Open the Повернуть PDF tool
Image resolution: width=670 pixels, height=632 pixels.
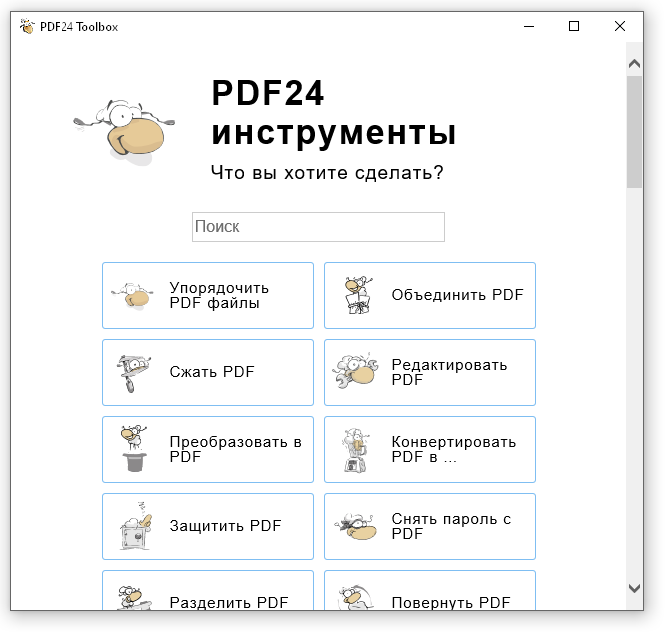tap(430, 591)
